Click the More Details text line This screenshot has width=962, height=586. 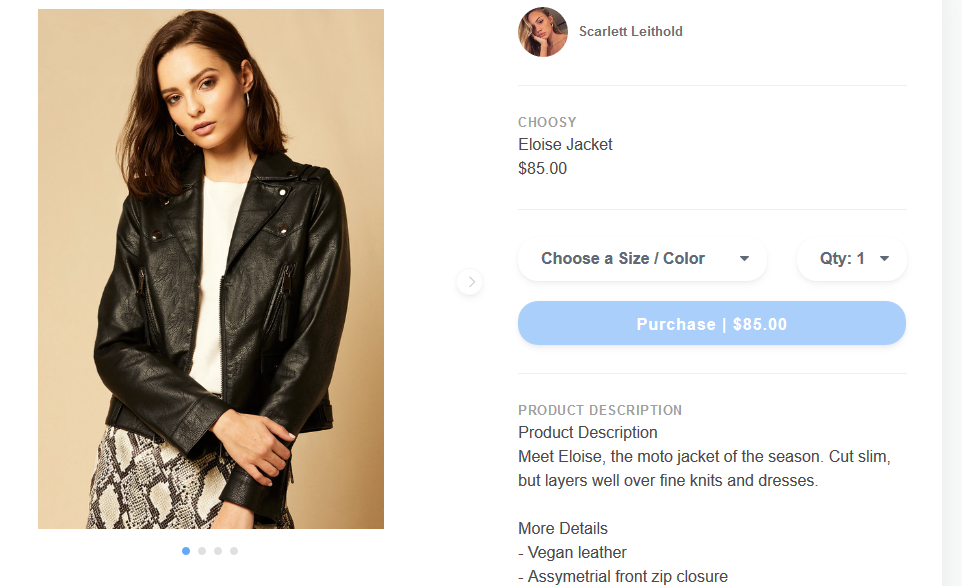click(563, 528)
